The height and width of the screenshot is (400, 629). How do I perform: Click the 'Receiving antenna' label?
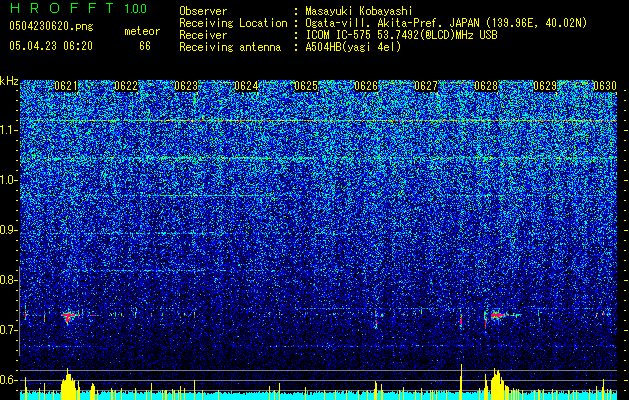coord(230,47)
